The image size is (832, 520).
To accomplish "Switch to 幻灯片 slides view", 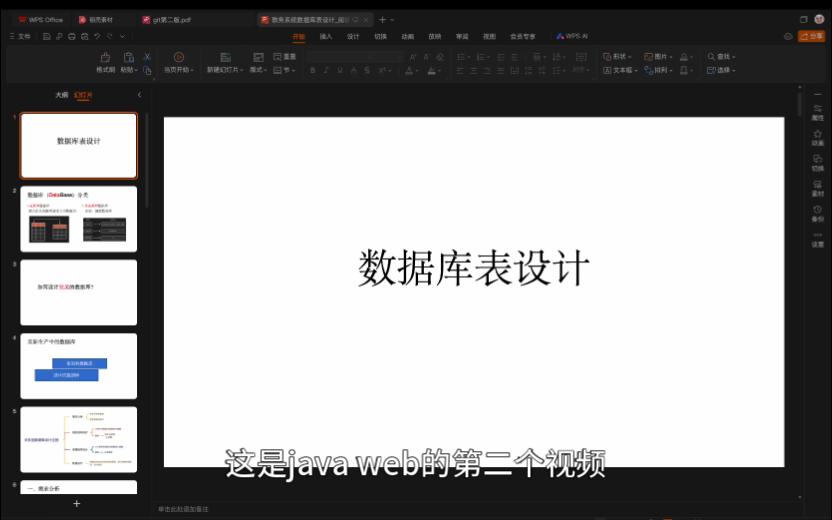I will (x=83, y=95).
